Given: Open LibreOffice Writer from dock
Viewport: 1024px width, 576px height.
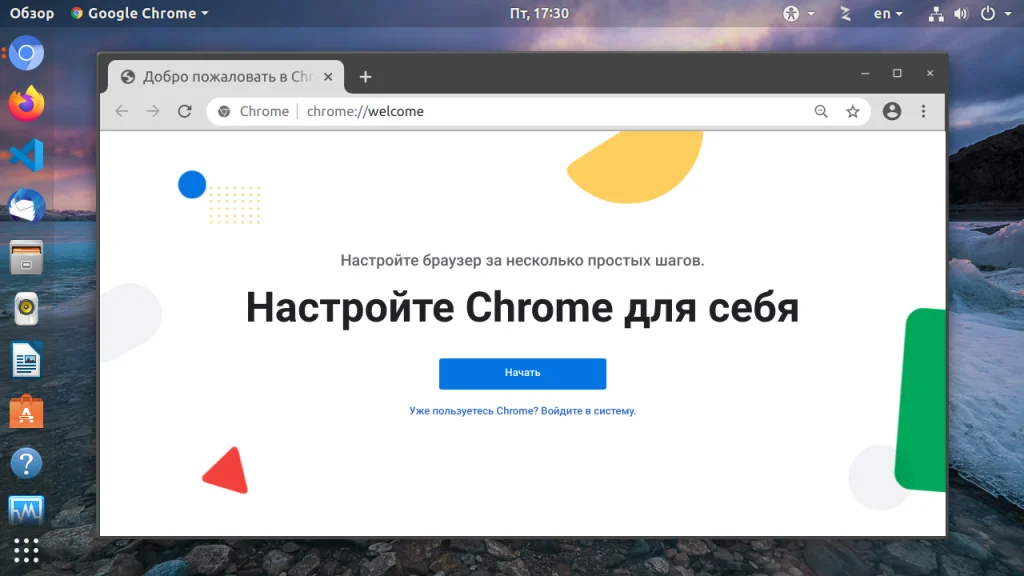Looking at the screenshot, I should coord(26,360).
